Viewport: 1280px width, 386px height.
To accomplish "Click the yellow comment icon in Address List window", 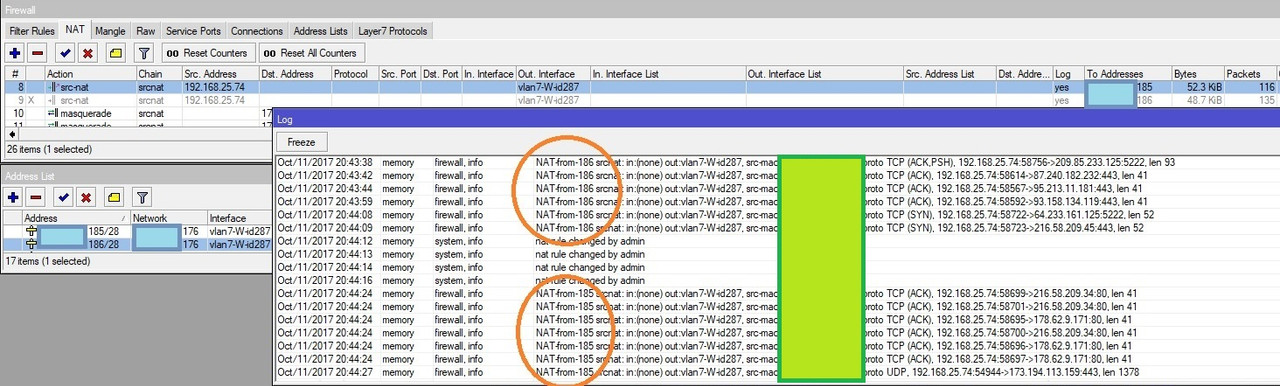I will pyautogui.click(x=113, y=198).
